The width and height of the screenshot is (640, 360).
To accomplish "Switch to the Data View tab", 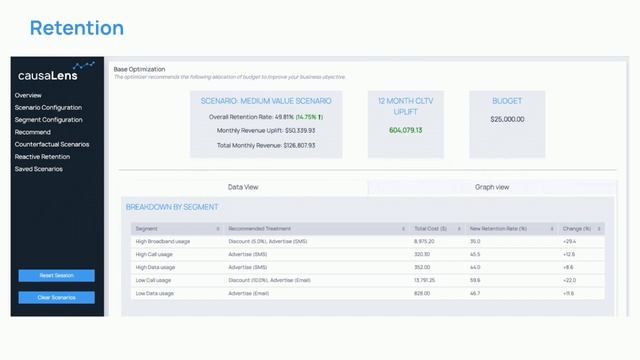I will pyautogui.click(x=243, y=187).
